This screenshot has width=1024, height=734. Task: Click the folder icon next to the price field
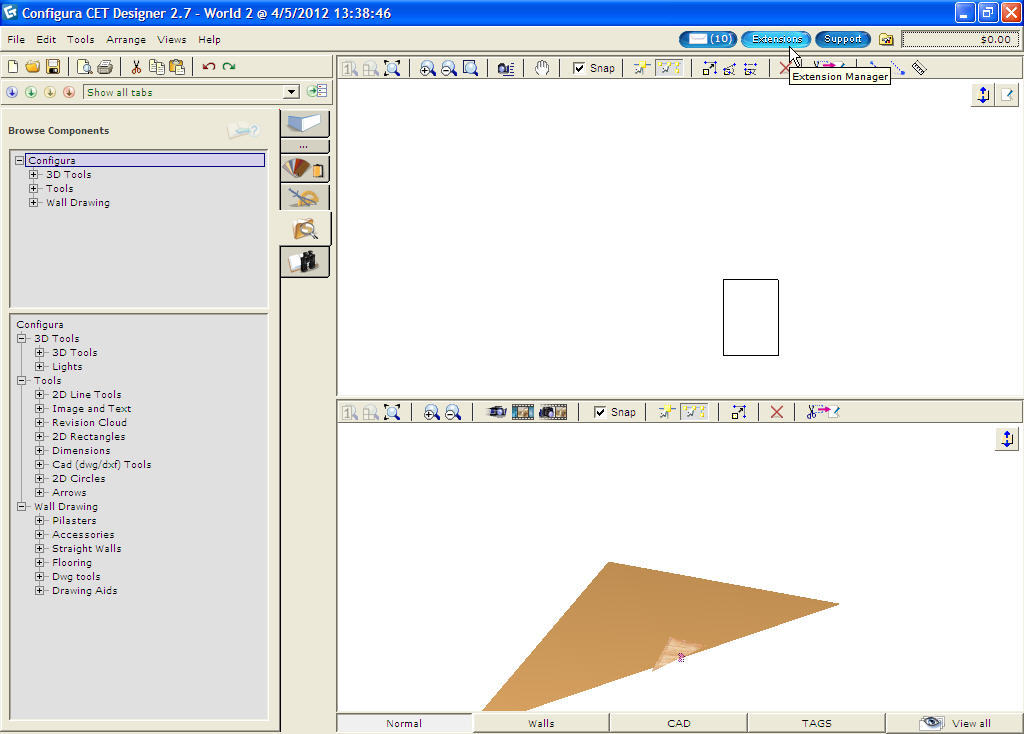(886, 40)
